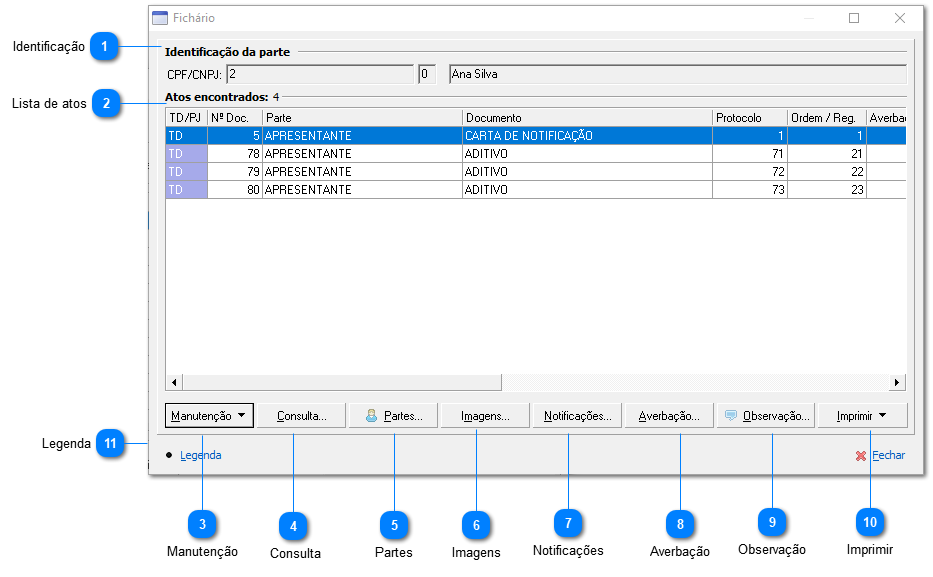Click the person icon on Partes button
933x577 pixels.
tap(371, 416)
